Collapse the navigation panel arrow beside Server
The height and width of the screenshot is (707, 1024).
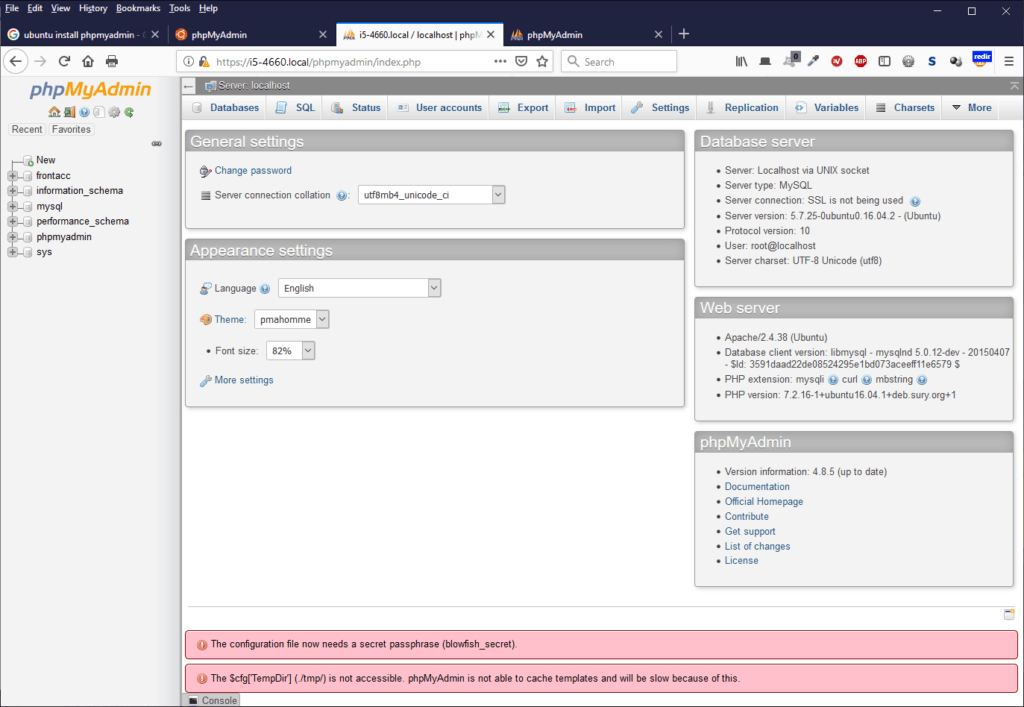coord(189,86)
